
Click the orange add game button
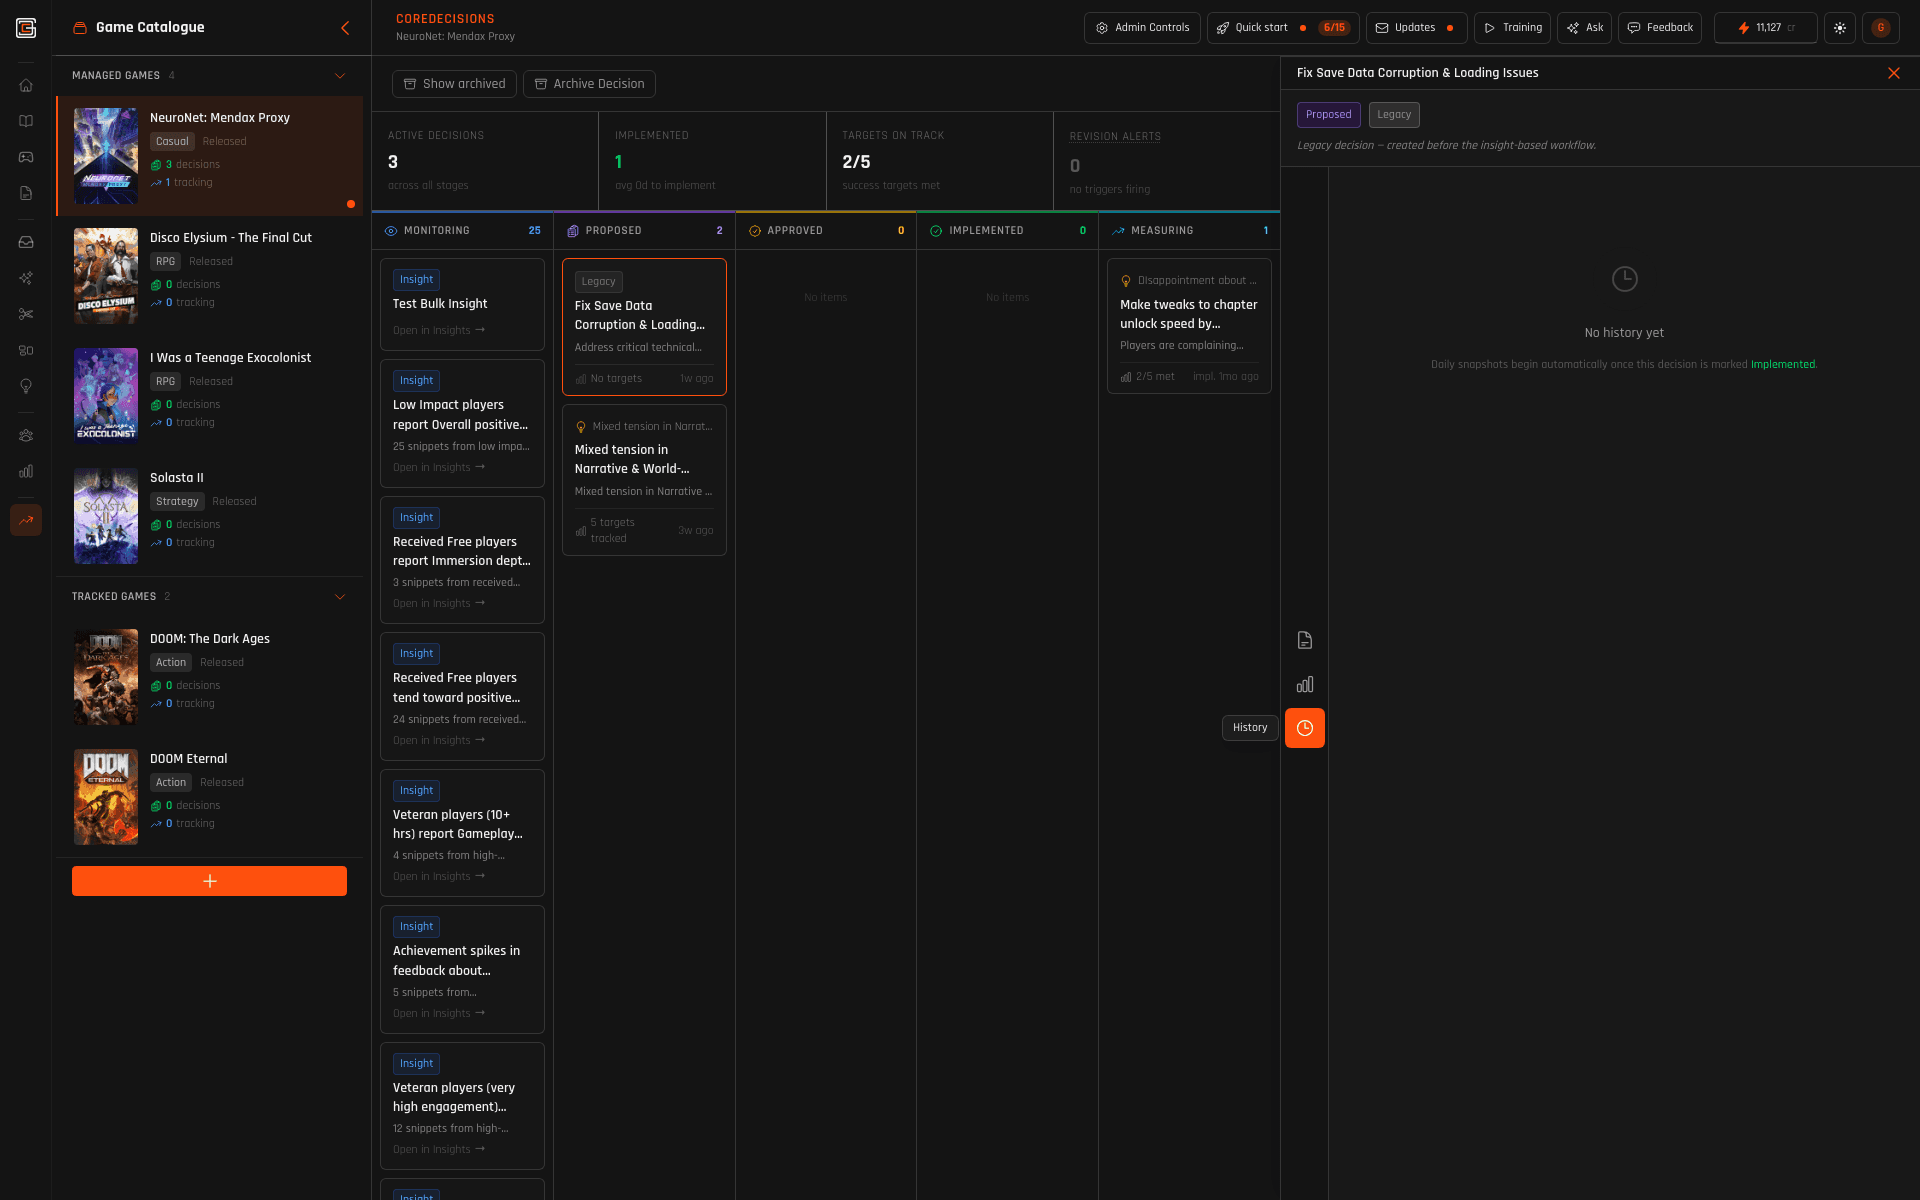(x=209, y=881)
